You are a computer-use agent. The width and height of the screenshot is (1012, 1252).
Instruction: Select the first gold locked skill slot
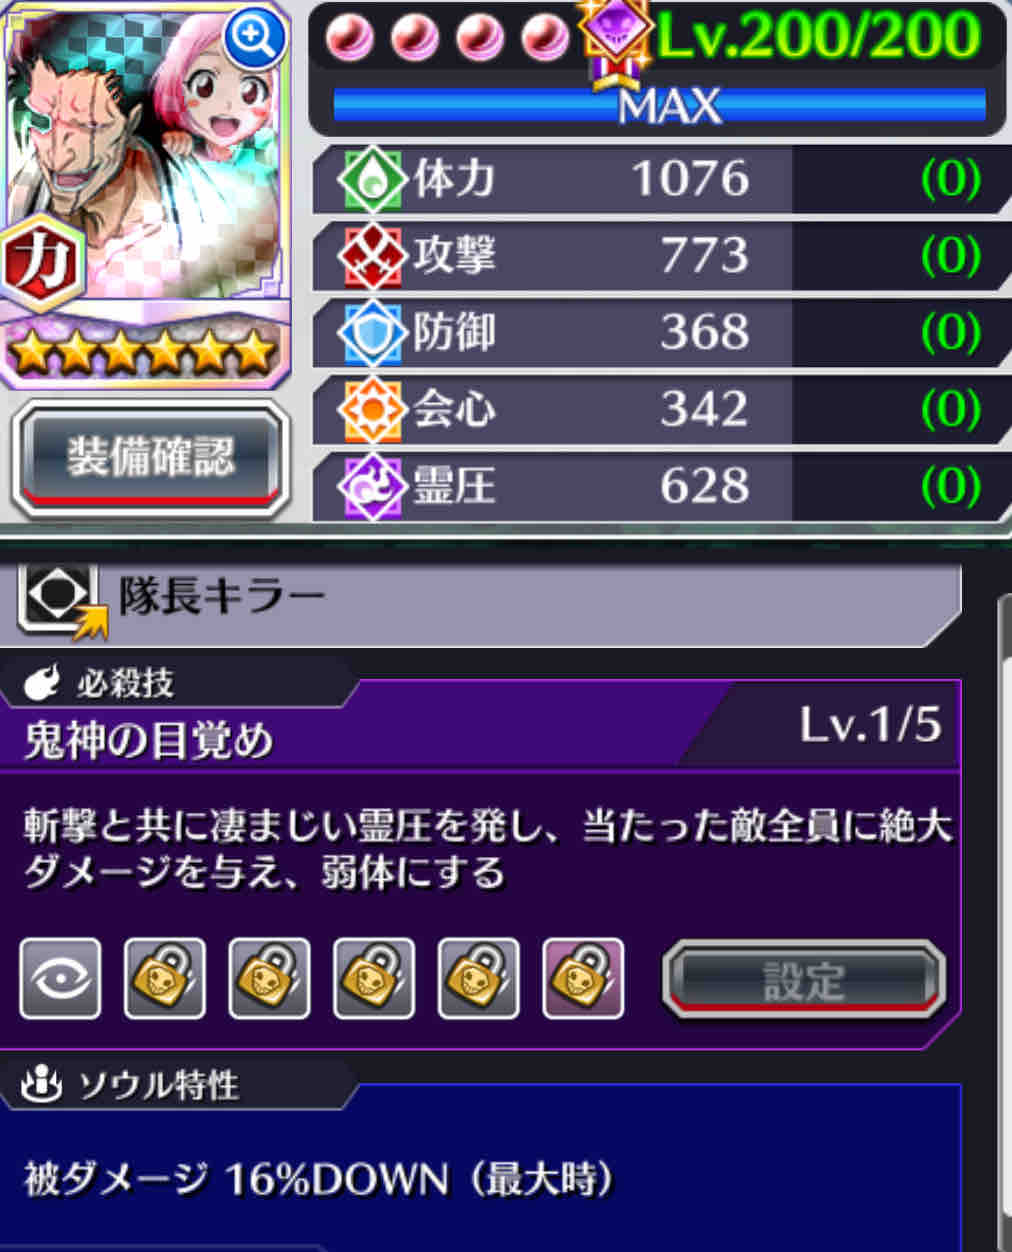click(x=165, y=979)
